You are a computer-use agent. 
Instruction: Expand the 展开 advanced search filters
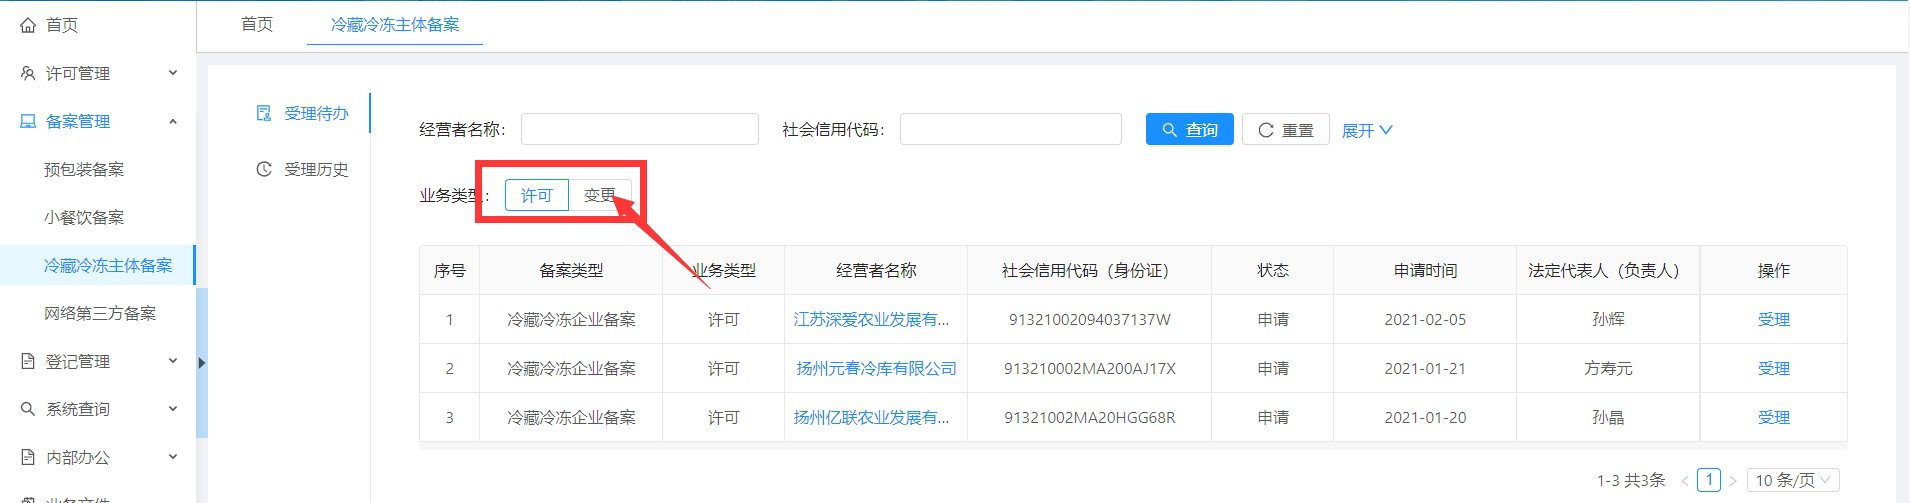coord(1366,131)
